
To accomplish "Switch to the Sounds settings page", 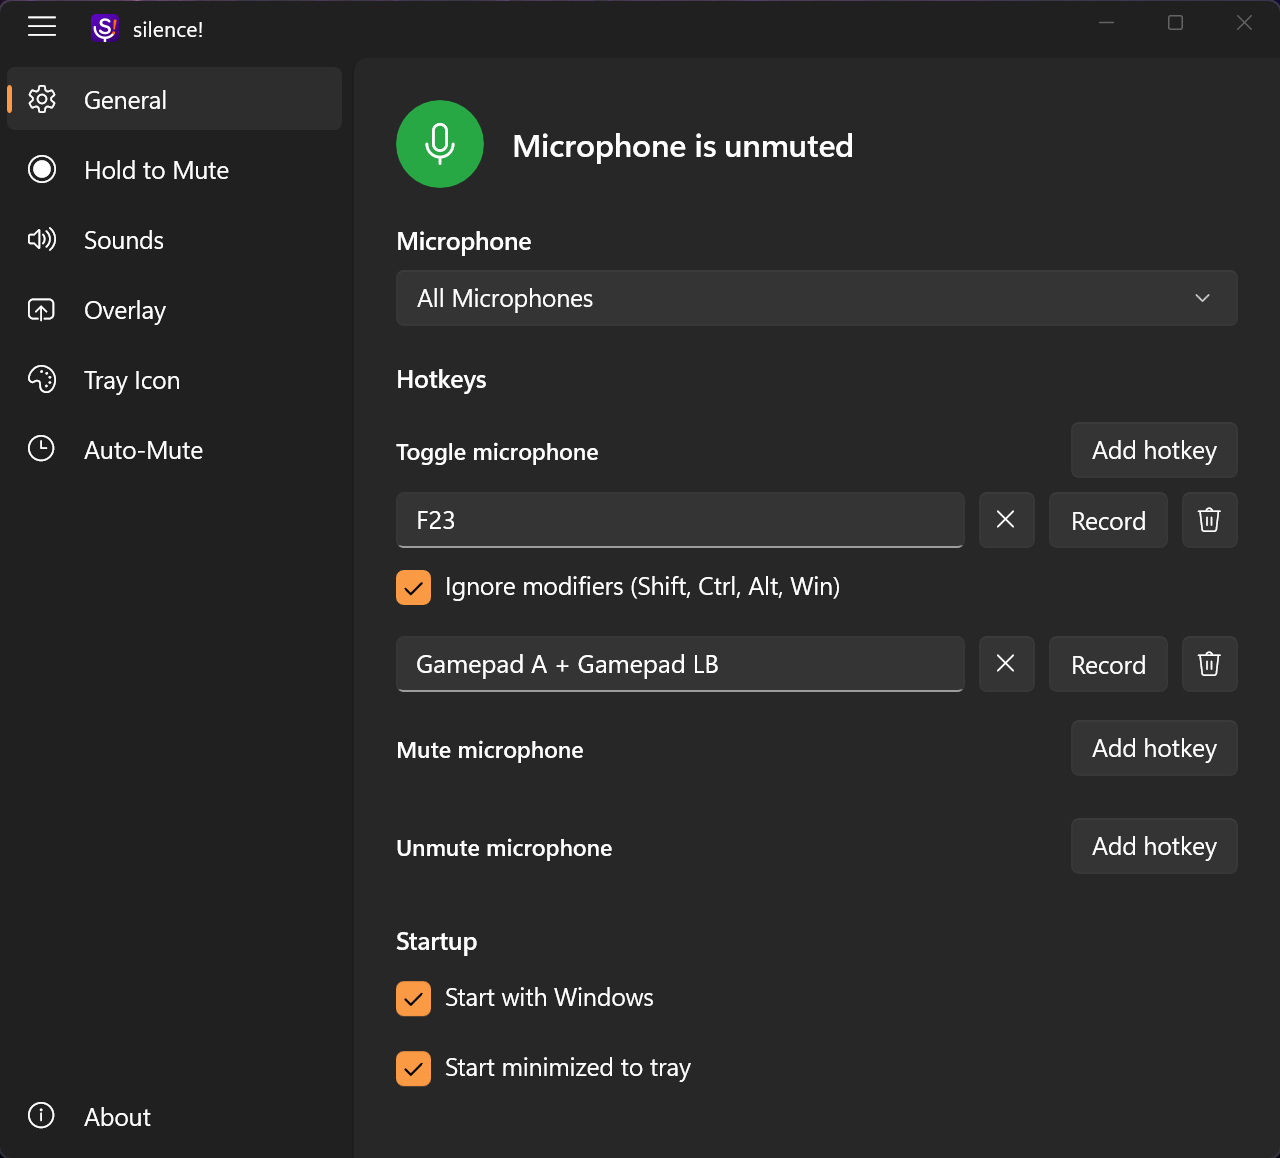I will (x=124, y=240).
